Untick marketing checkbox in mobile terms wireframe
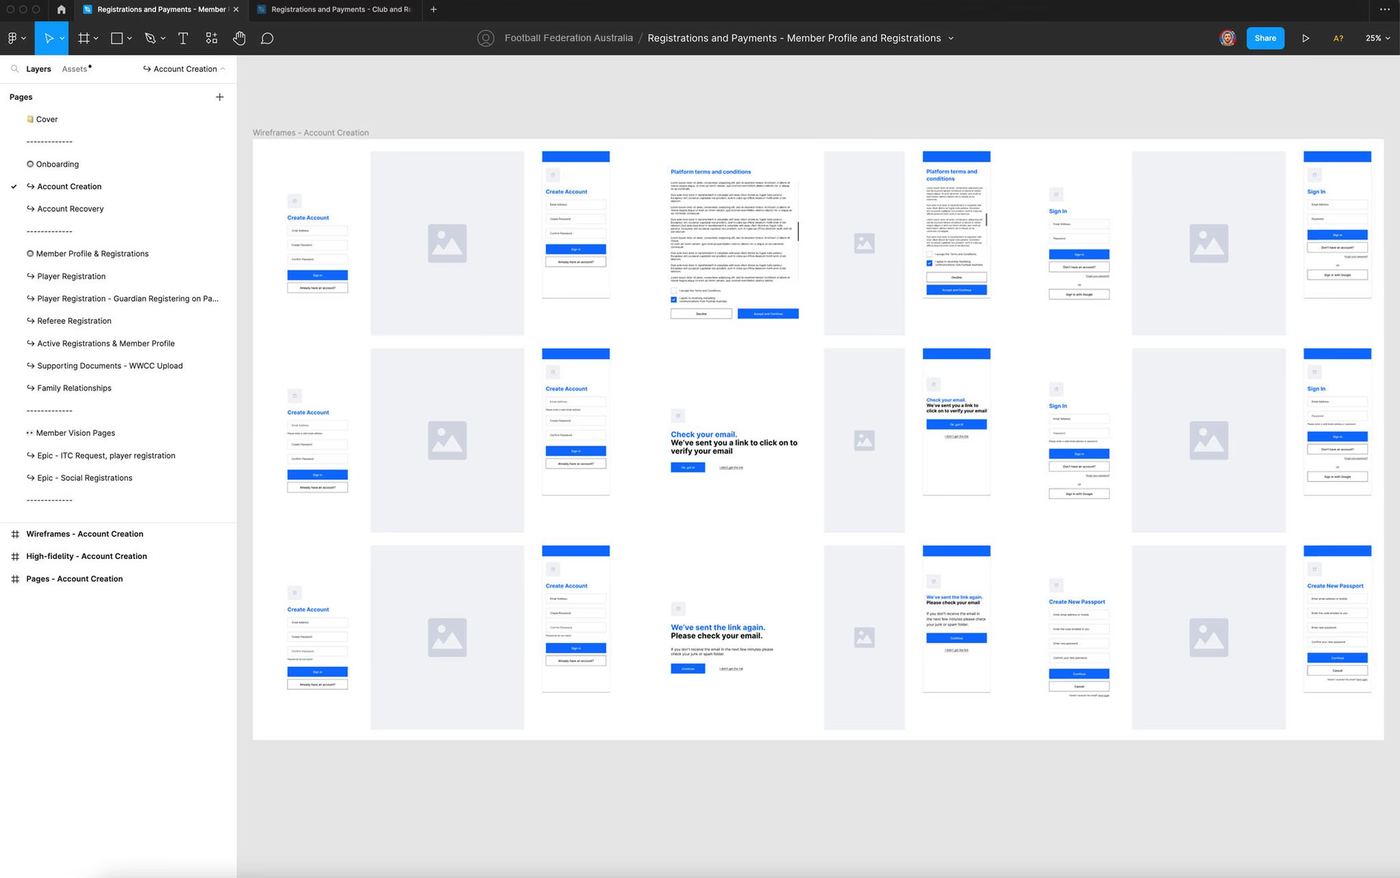1400x878 pixels. tap(929, 263)
